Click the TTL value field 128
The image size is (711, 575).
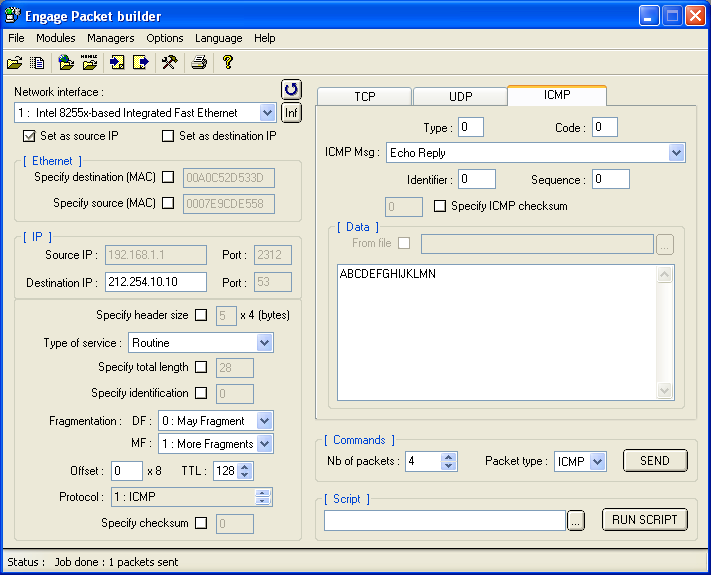pyautogui.click(x=225, y=471)
